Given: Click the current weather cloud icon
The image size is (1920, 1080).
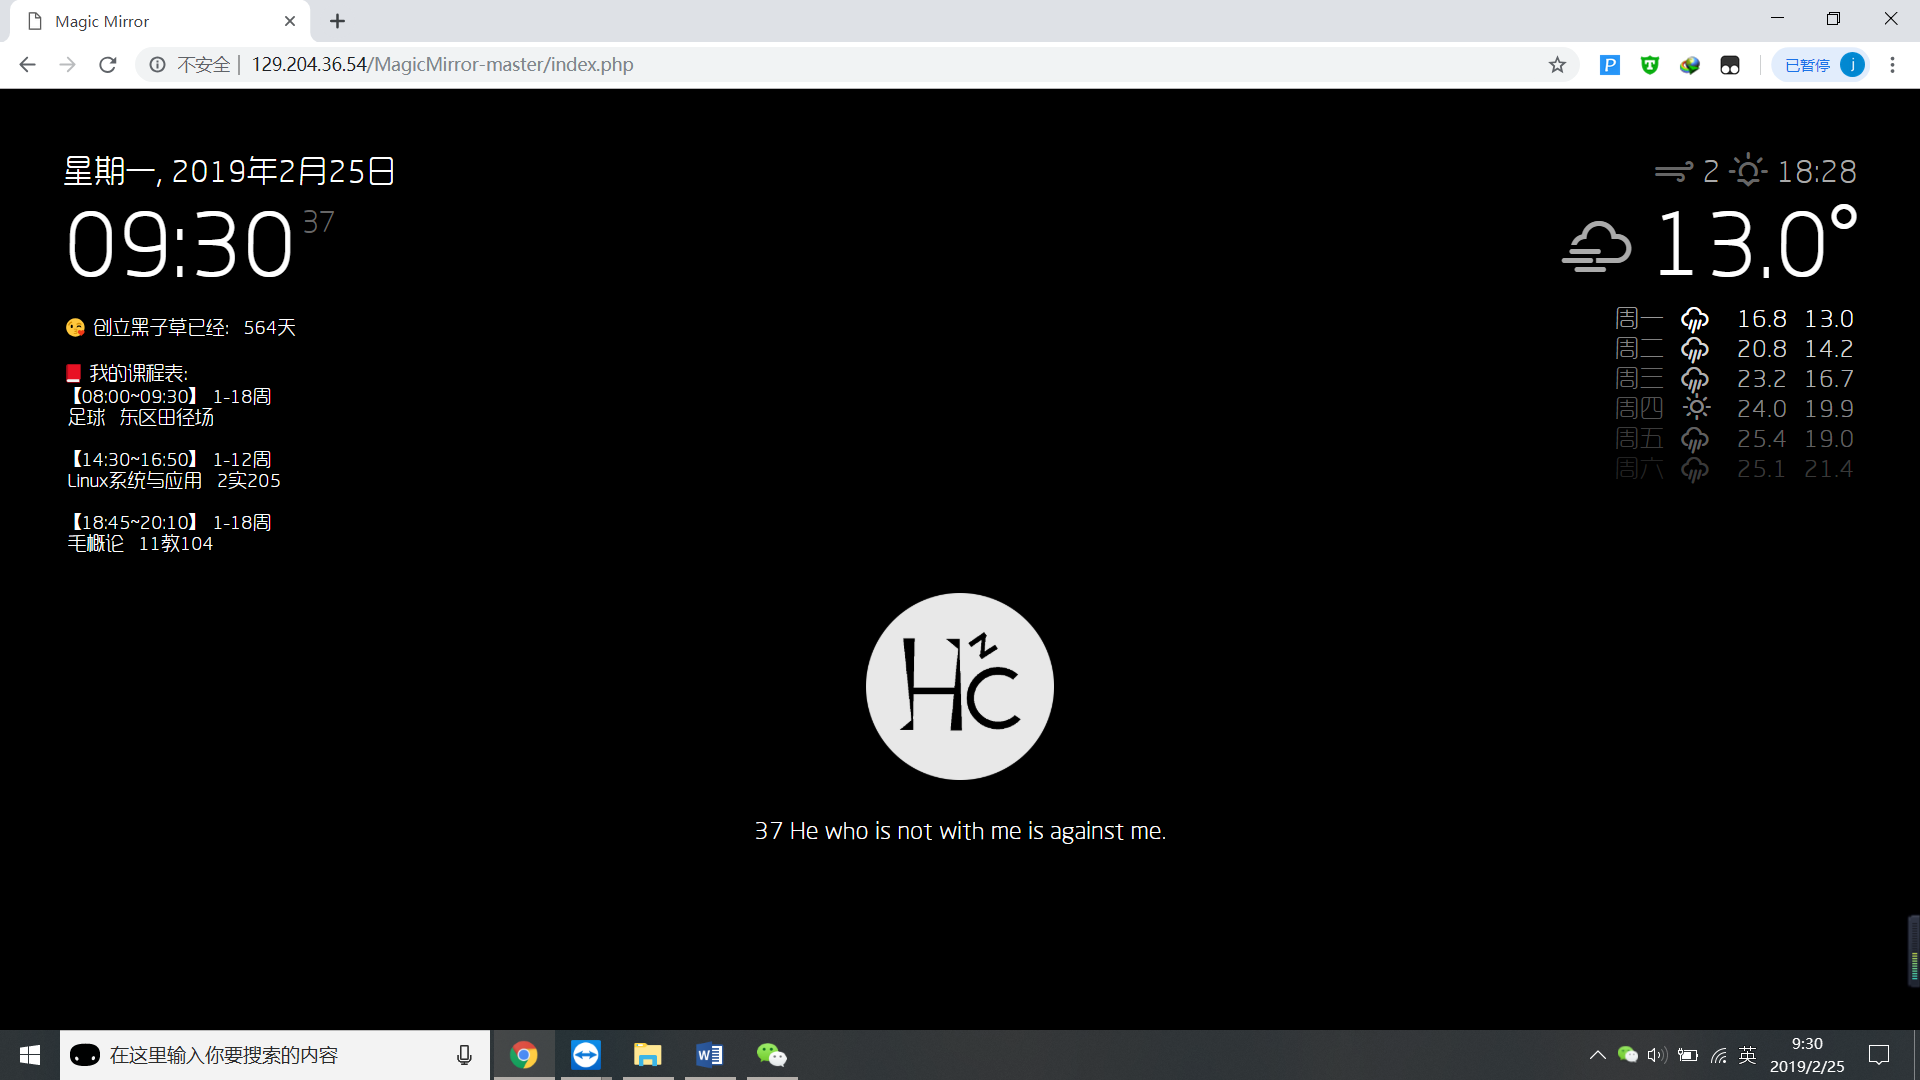Looking at the screenshot, I should click(1597, 246).
